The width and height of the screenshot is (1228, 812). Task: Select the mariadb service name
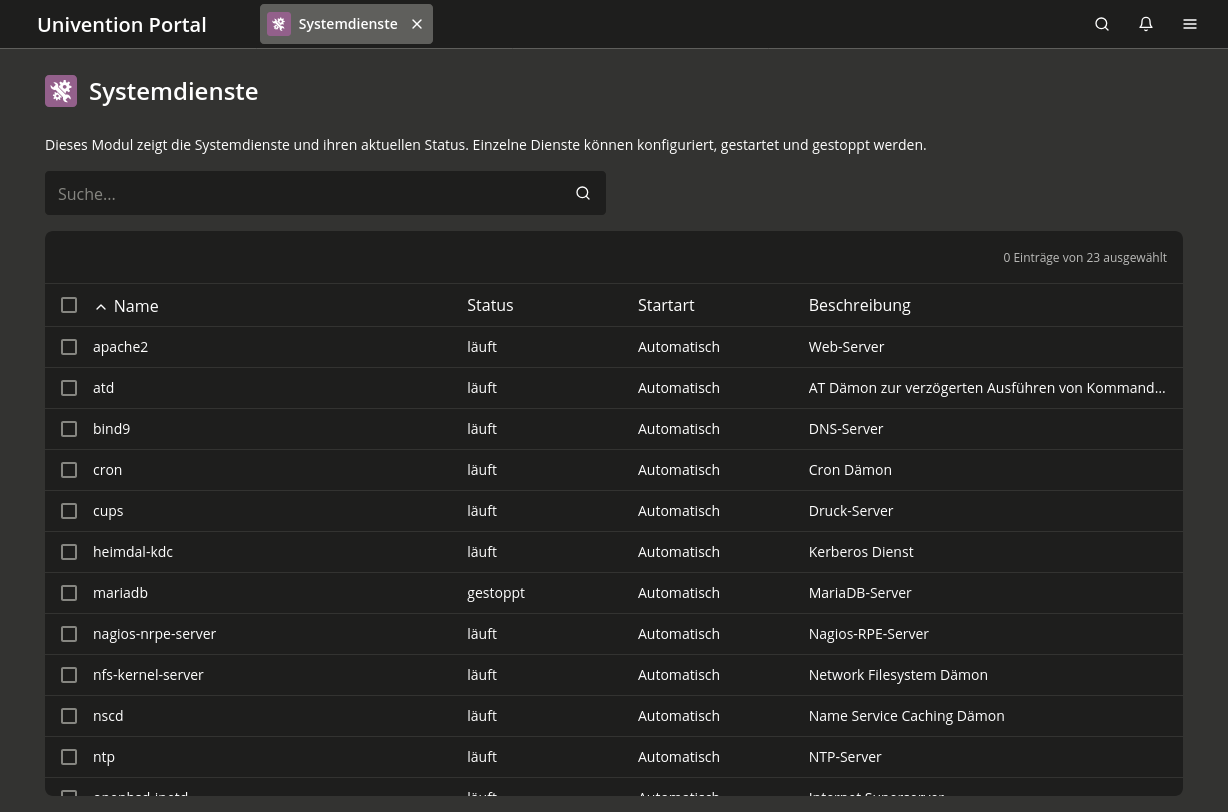coord(120,593)
